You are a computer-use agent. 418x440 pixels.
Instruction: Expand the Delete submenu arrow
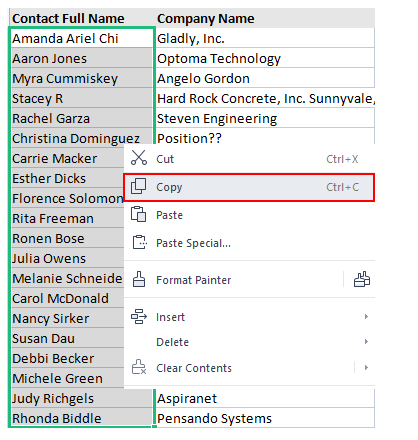366,341
